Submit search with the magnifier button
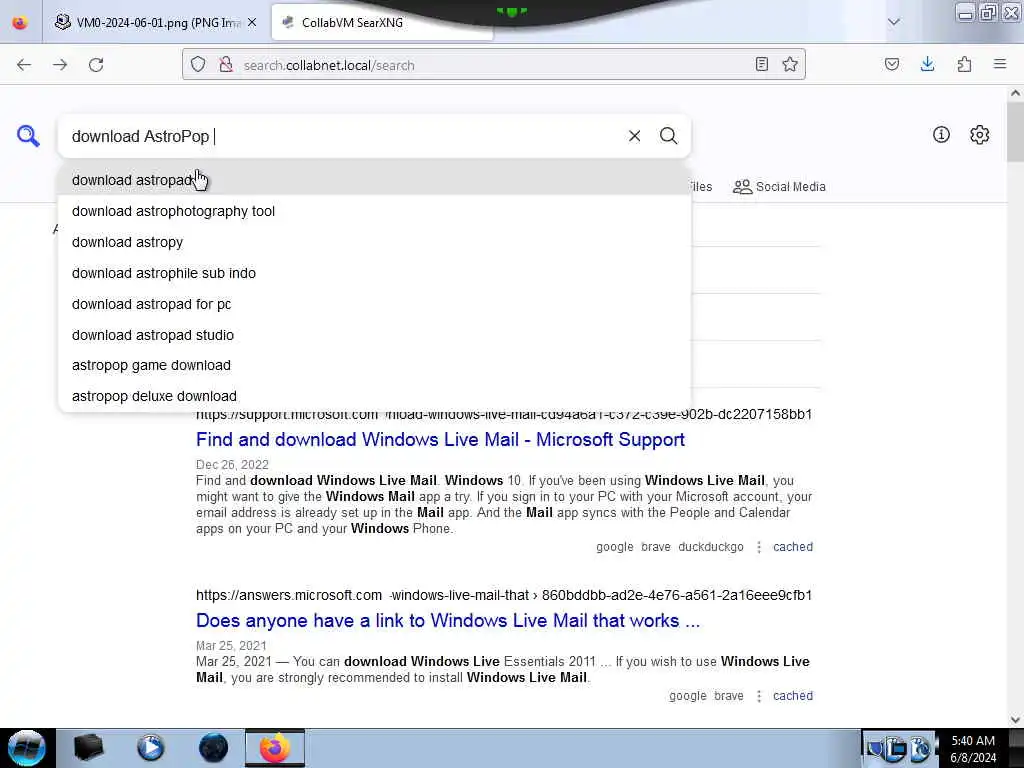1024x768 pixels. point(668,136)
